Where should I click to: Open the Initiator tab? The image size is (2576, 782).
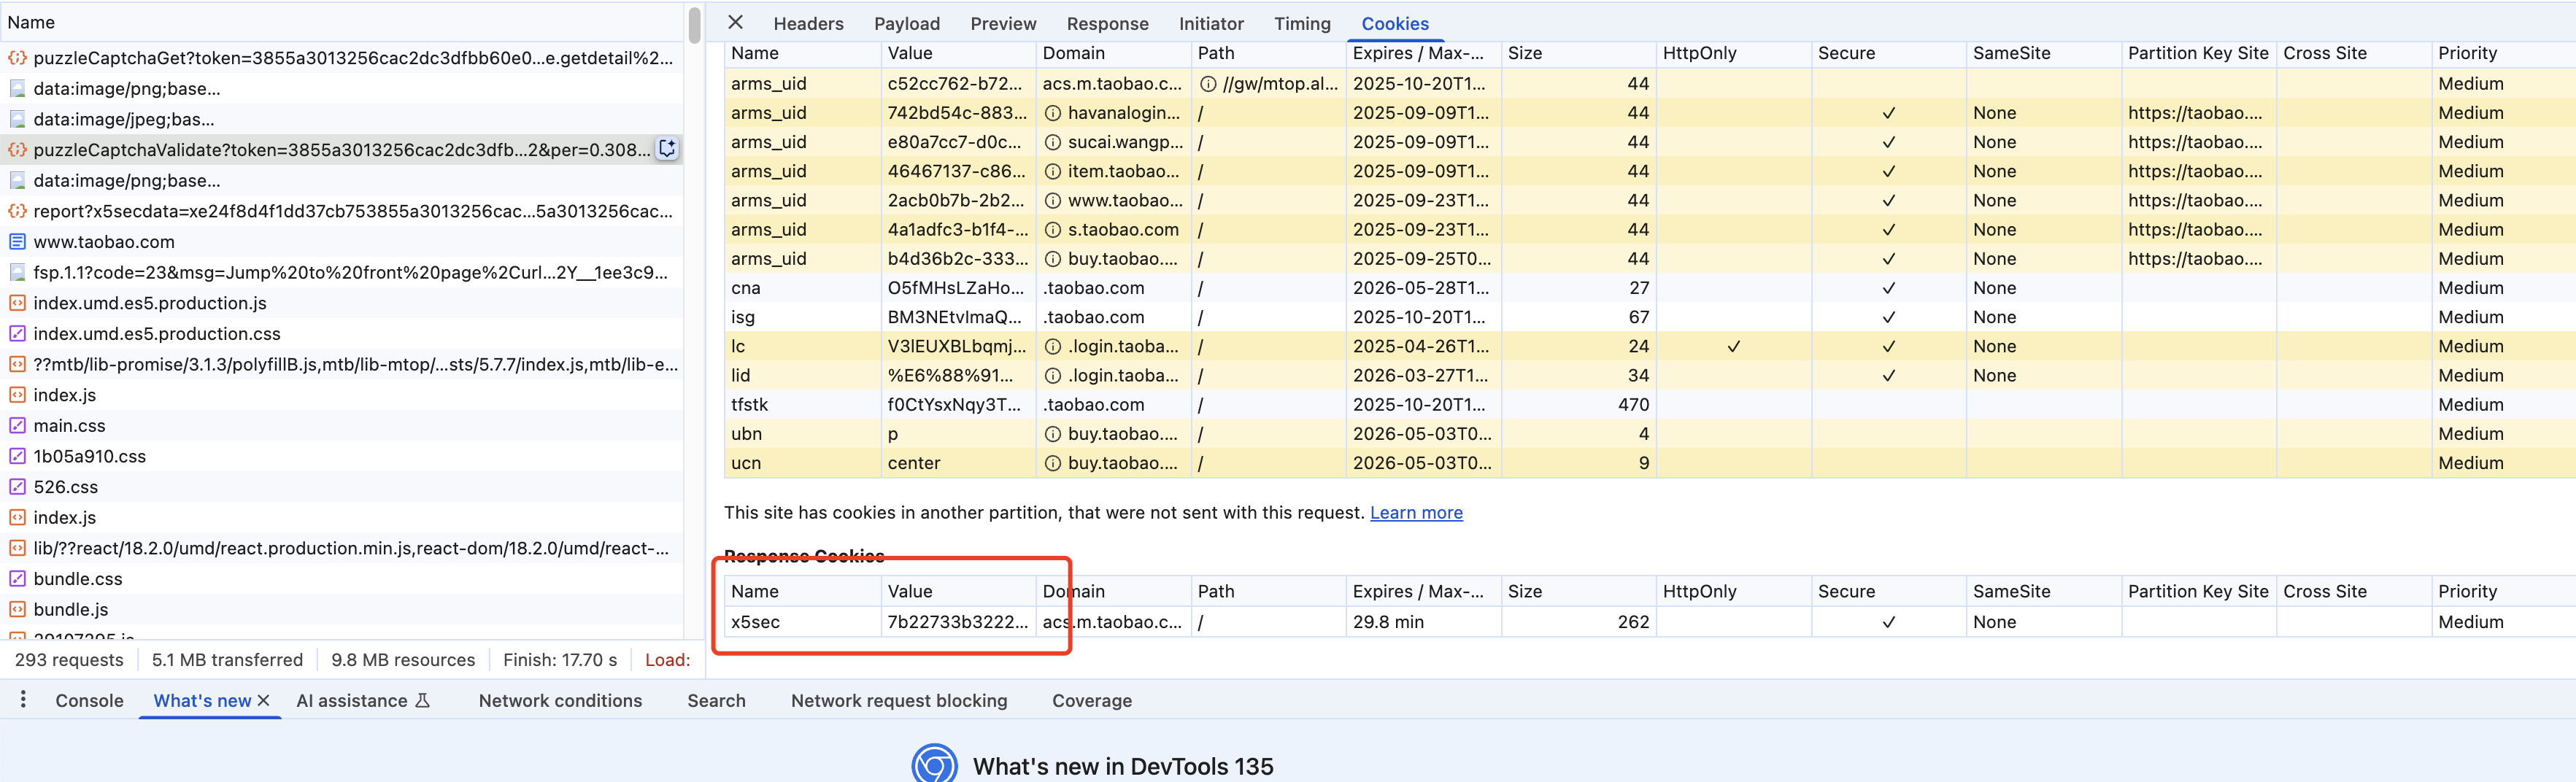coord(1211,23)
